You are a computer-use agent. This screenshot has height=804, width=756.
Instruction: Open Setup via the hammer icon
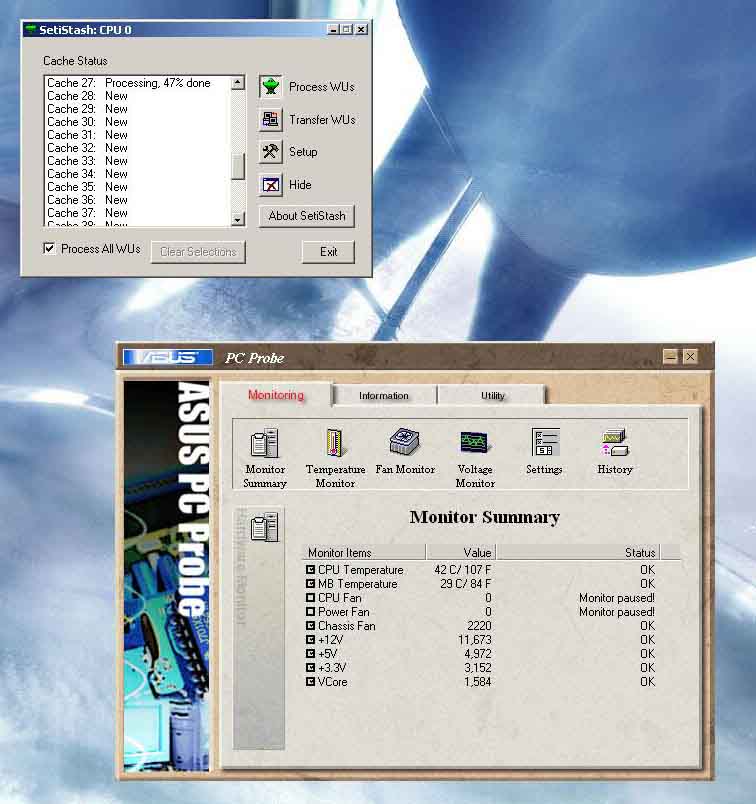[270, 152]
